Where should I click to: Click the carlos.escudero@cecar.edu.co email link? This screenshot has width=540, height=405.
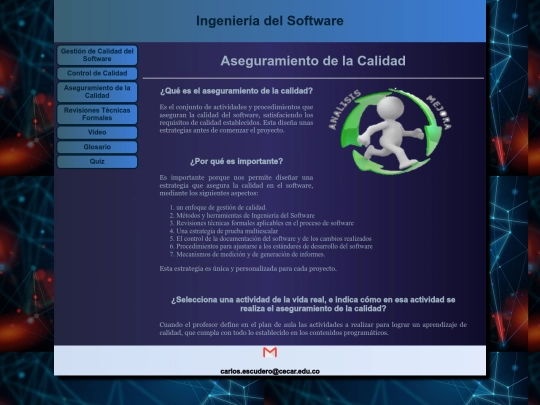[x=270, y=371]
